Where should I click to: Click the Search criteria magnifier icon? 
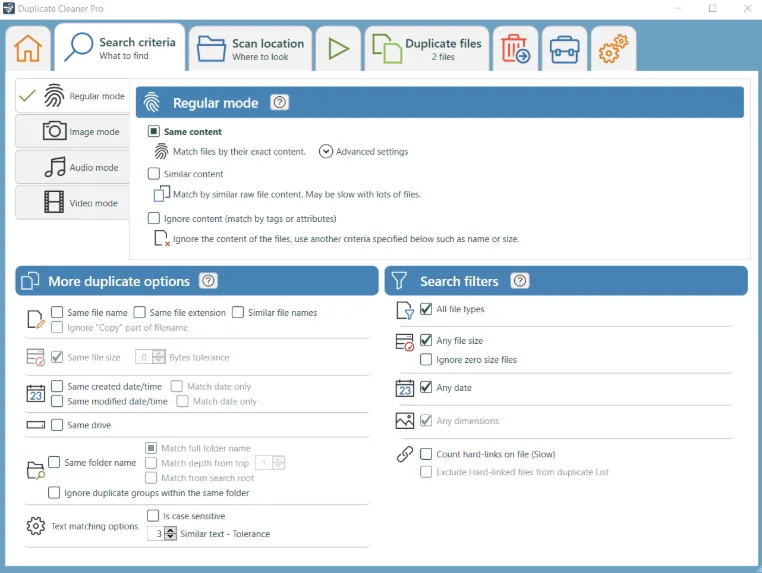78,47
